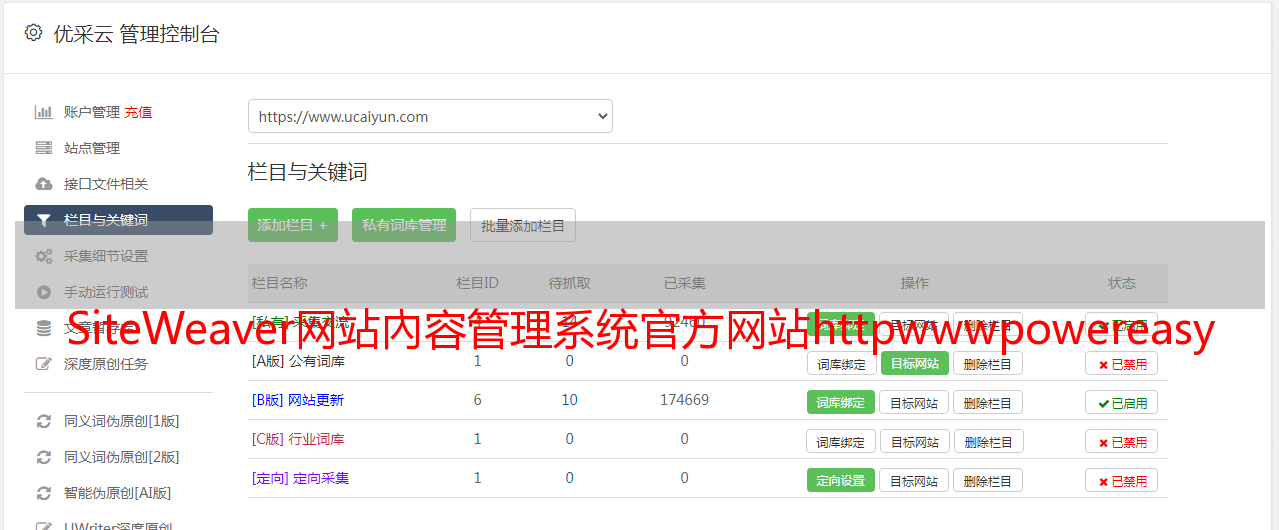This screenshot has width=1279, height=530.
Task: Select 栏目与关键词 in the sidebar
Action: pos(118,220)
